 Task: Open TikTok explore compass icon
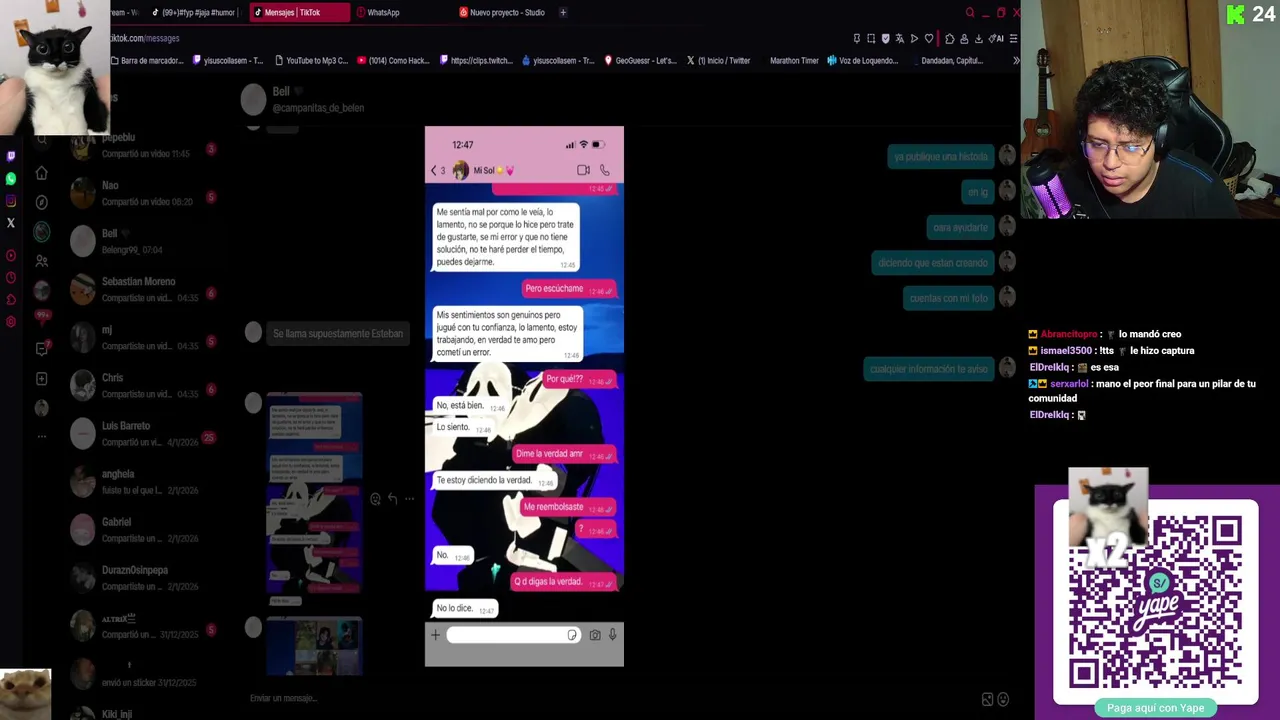point(41,202)
